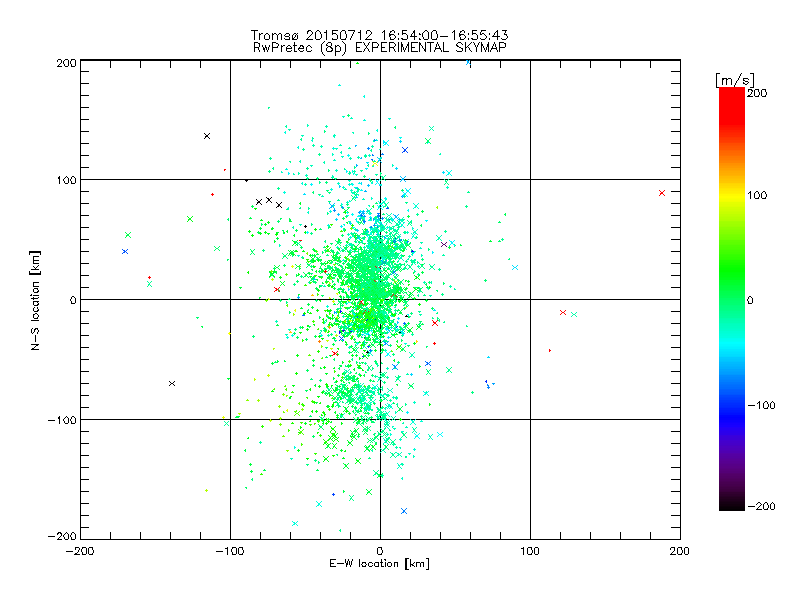
Task: Click the x-axis 200 tick label
Action: click(680, 551)
